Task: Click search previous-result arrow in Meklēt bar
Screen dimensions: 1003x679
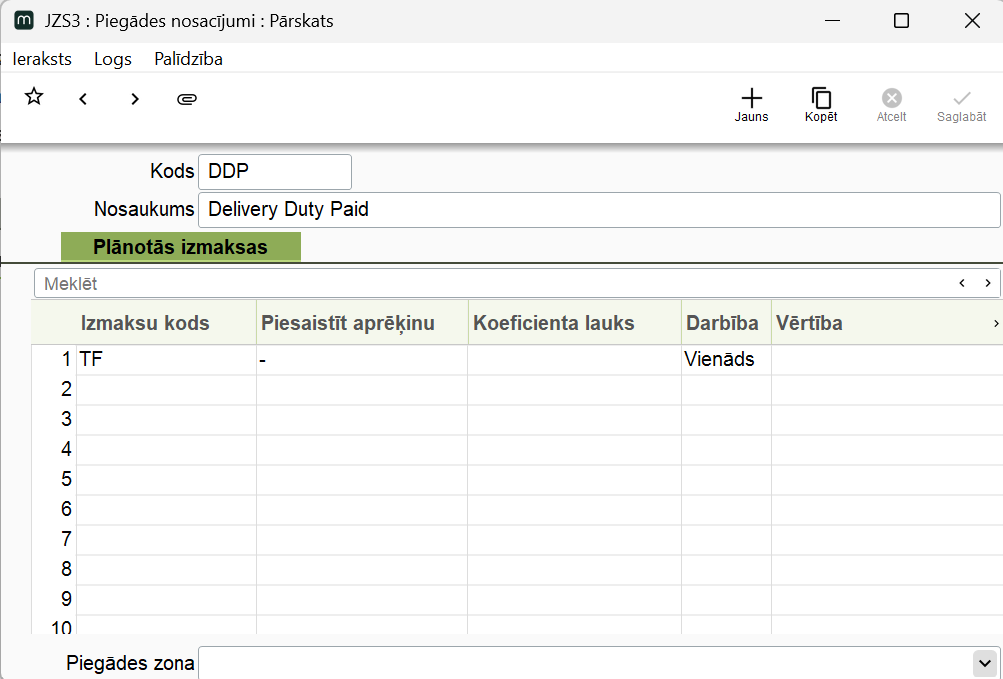Action: point(962,283)
